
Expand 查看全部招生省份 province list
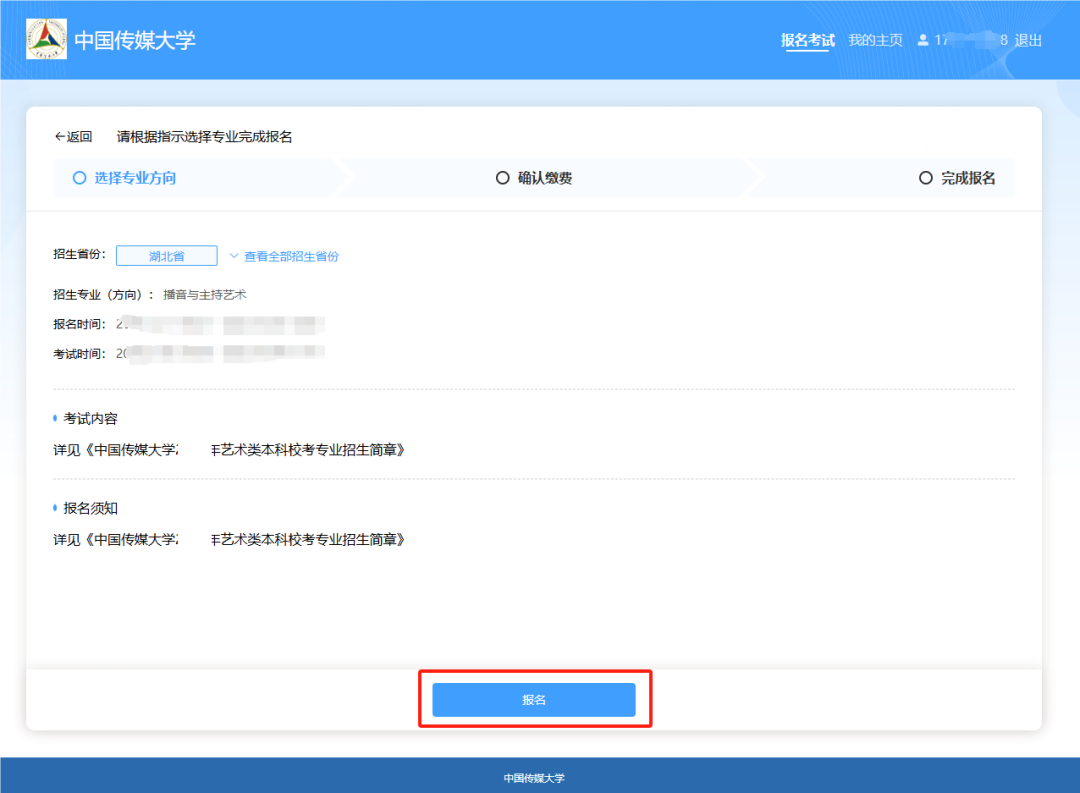[x=284, y=256]
